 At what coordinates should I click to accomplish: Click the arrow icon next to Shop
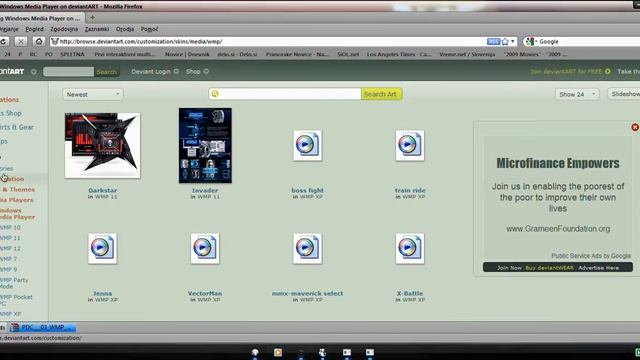coord(206,71)
